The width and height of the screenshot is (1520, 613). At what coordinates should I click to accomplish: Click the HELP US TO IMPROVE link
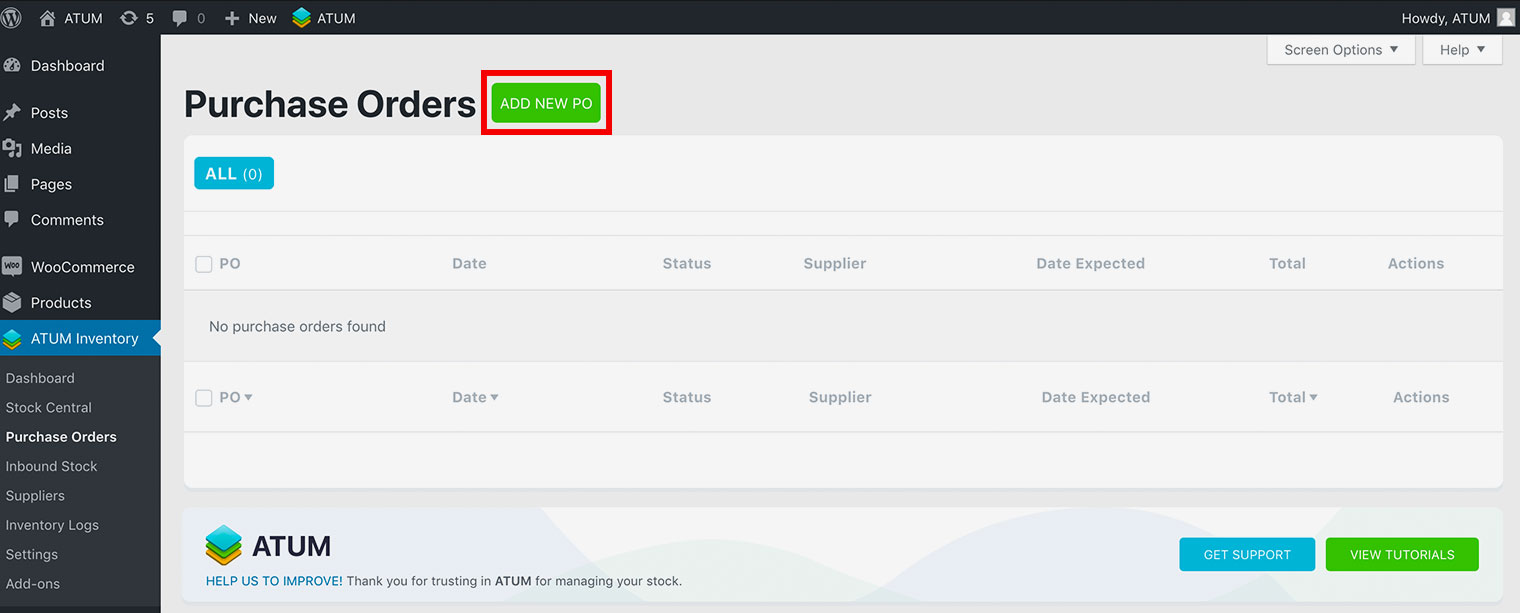pos(274,581)
